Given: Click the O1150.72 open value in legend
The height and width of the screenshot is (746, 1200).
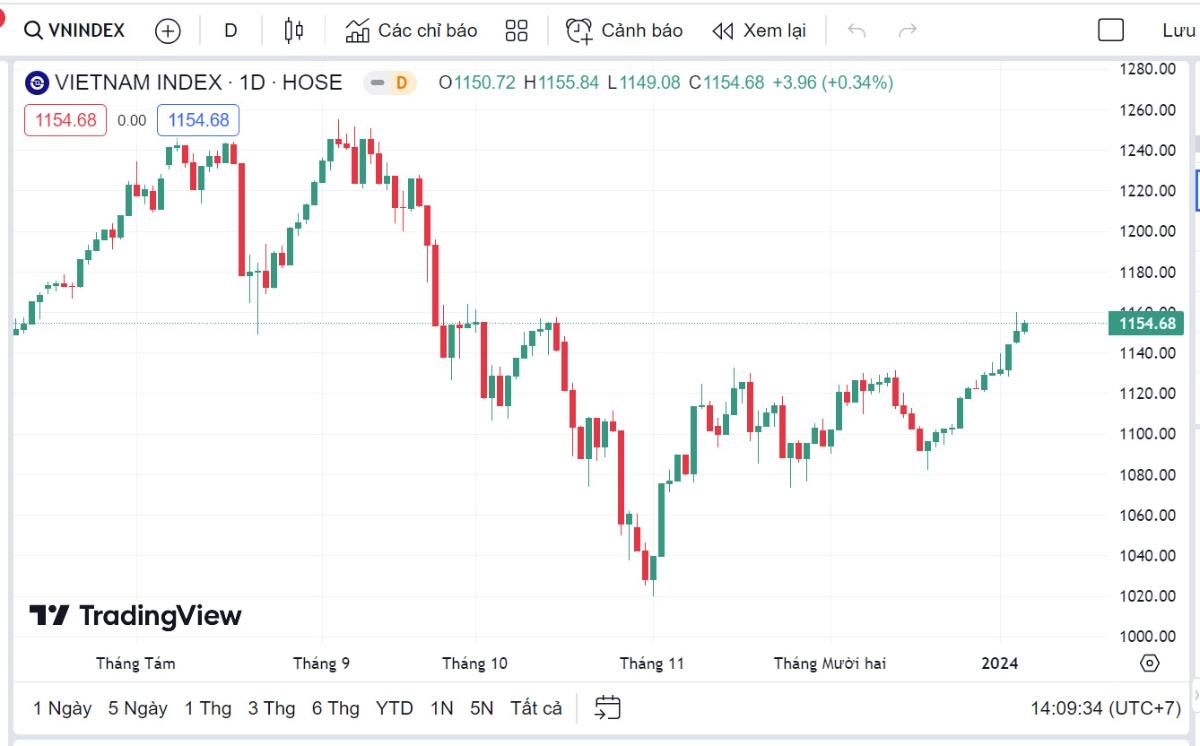Looking at the screenshot, I should (477, 82).
